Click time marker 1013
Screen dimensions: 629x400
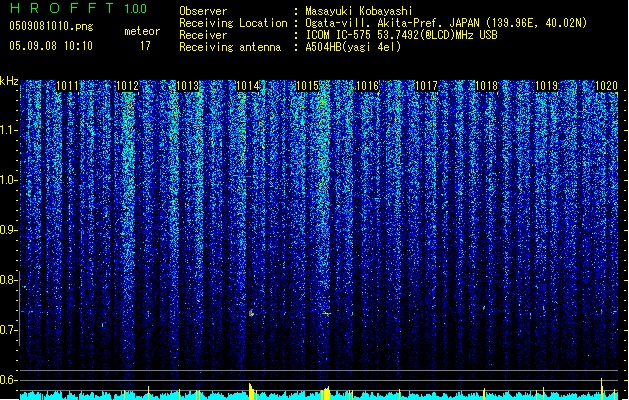coord(187,86)
